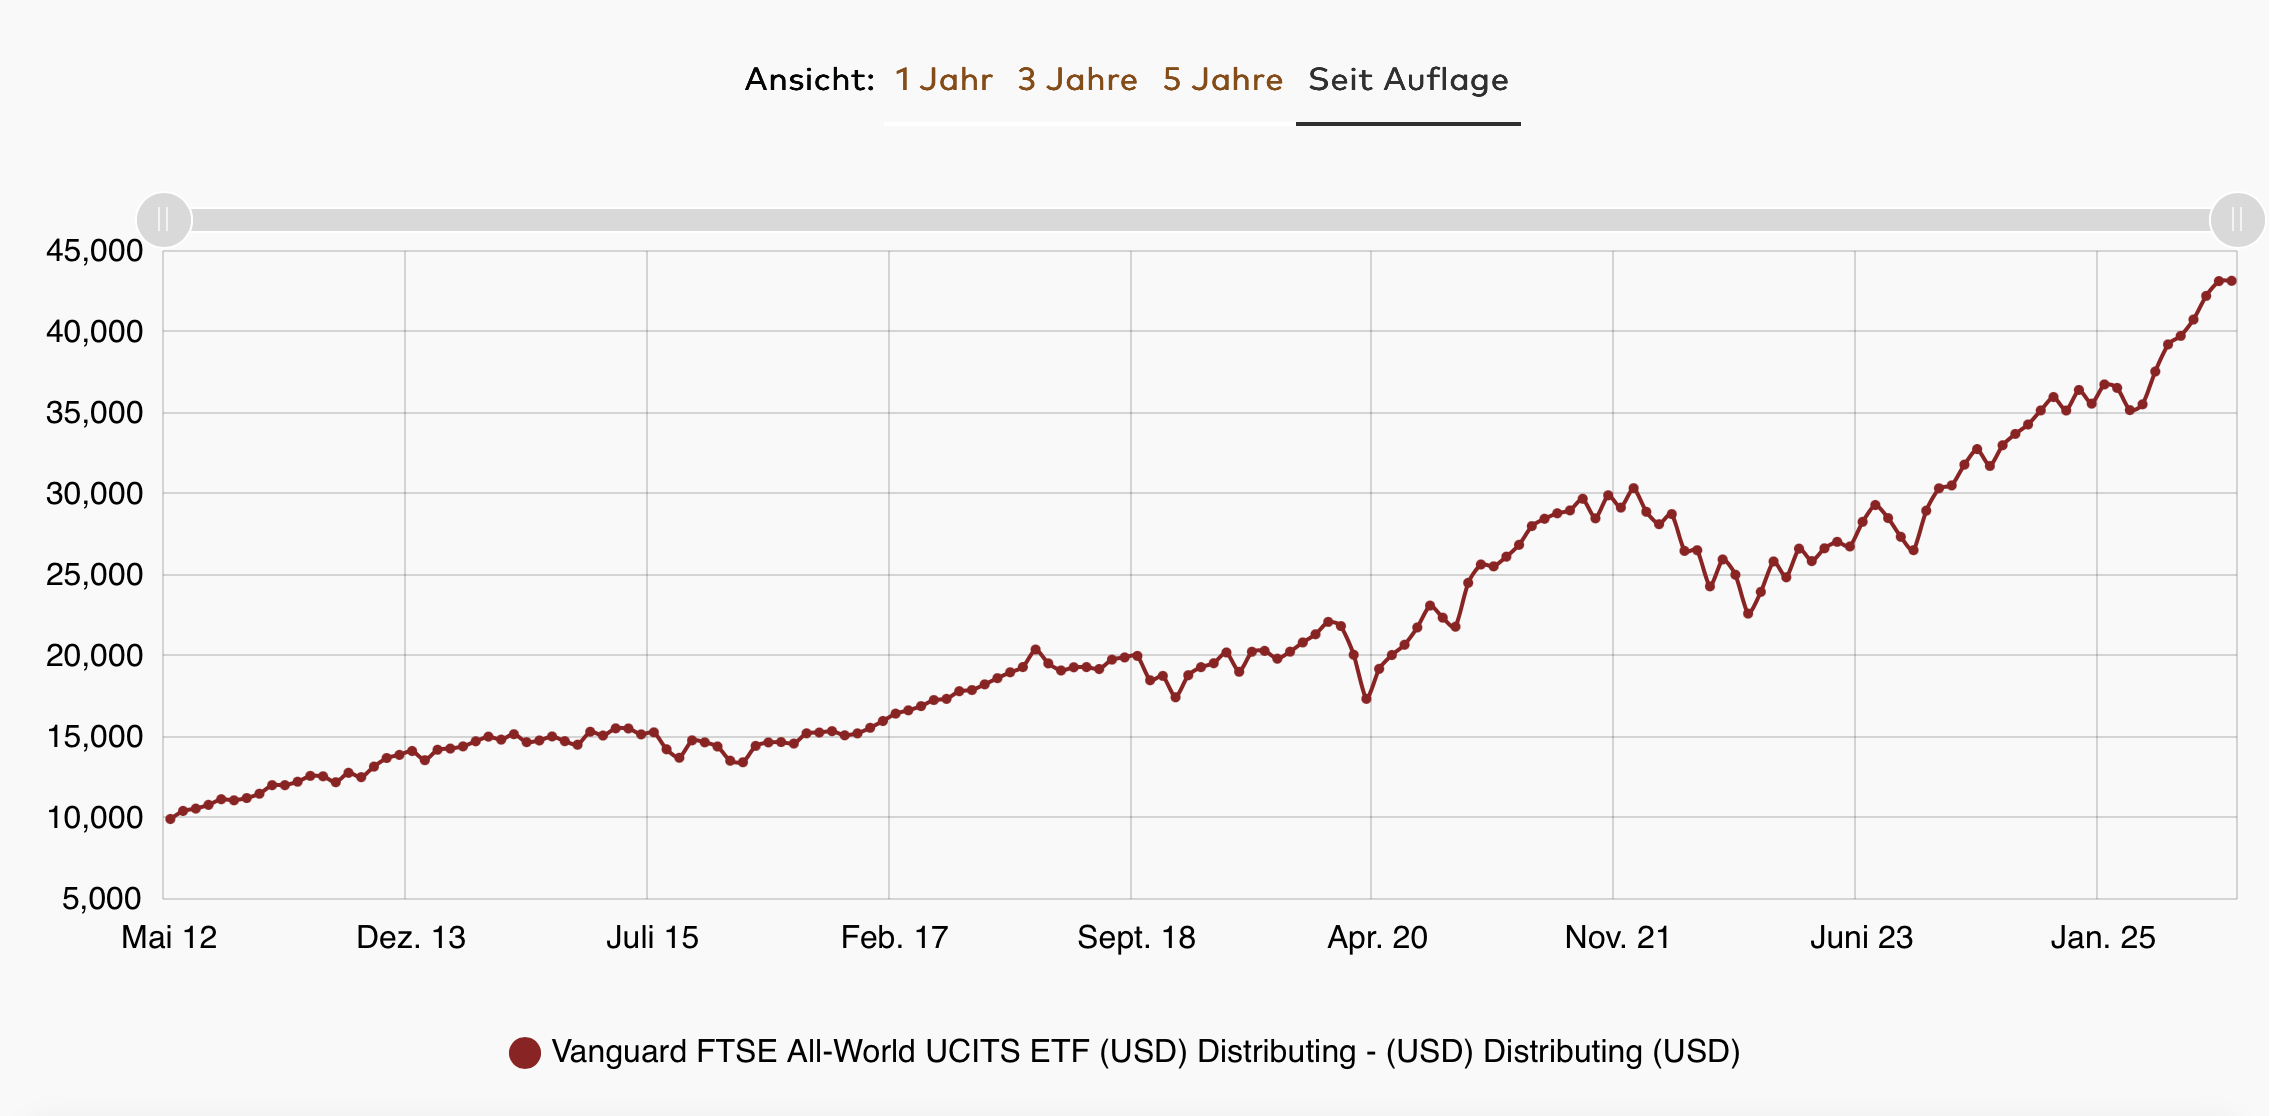Switch to the "3 Jahre" view
This screenshot has width=2270, height=1116.
1077,79
